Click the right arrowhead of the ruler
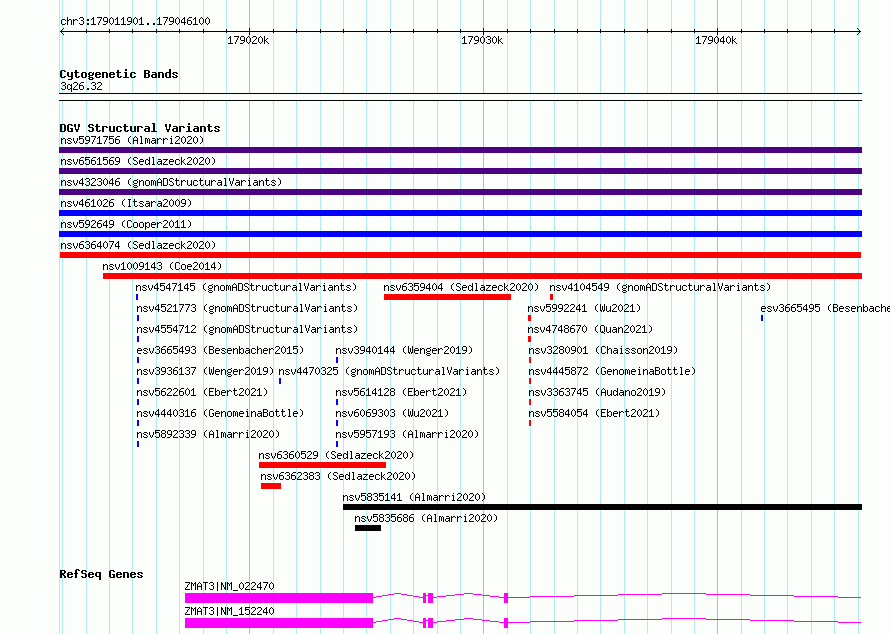Viewport: 890px width, 634px height. click(859, 31)
